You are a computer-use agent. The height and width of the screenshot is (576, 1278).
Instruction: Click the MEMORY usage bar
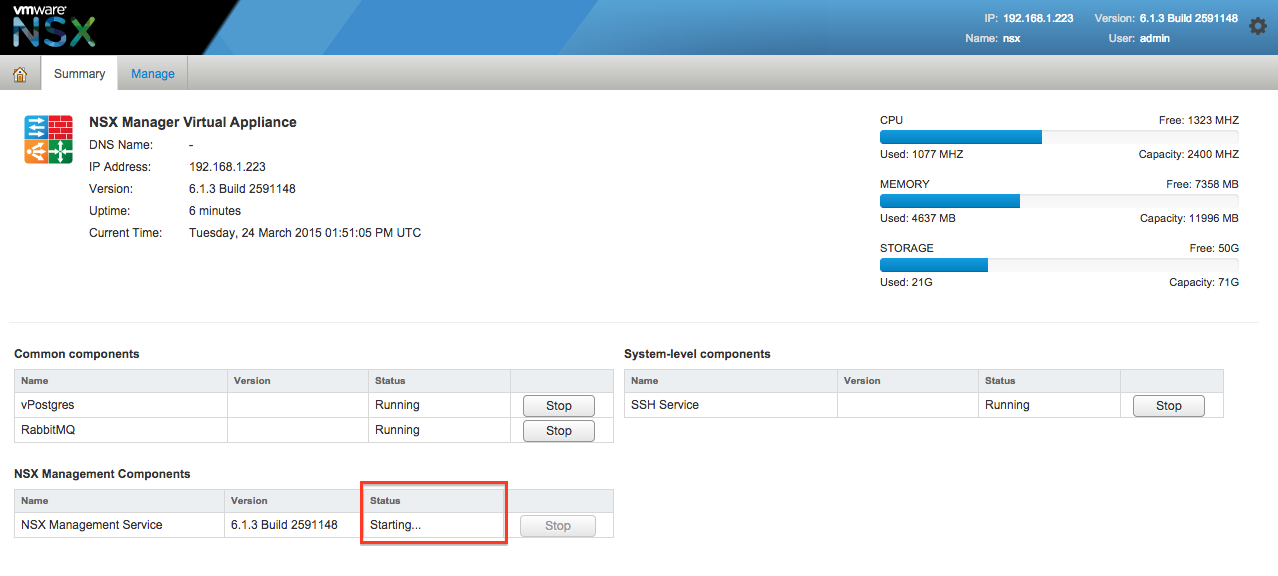(1059, 201)
